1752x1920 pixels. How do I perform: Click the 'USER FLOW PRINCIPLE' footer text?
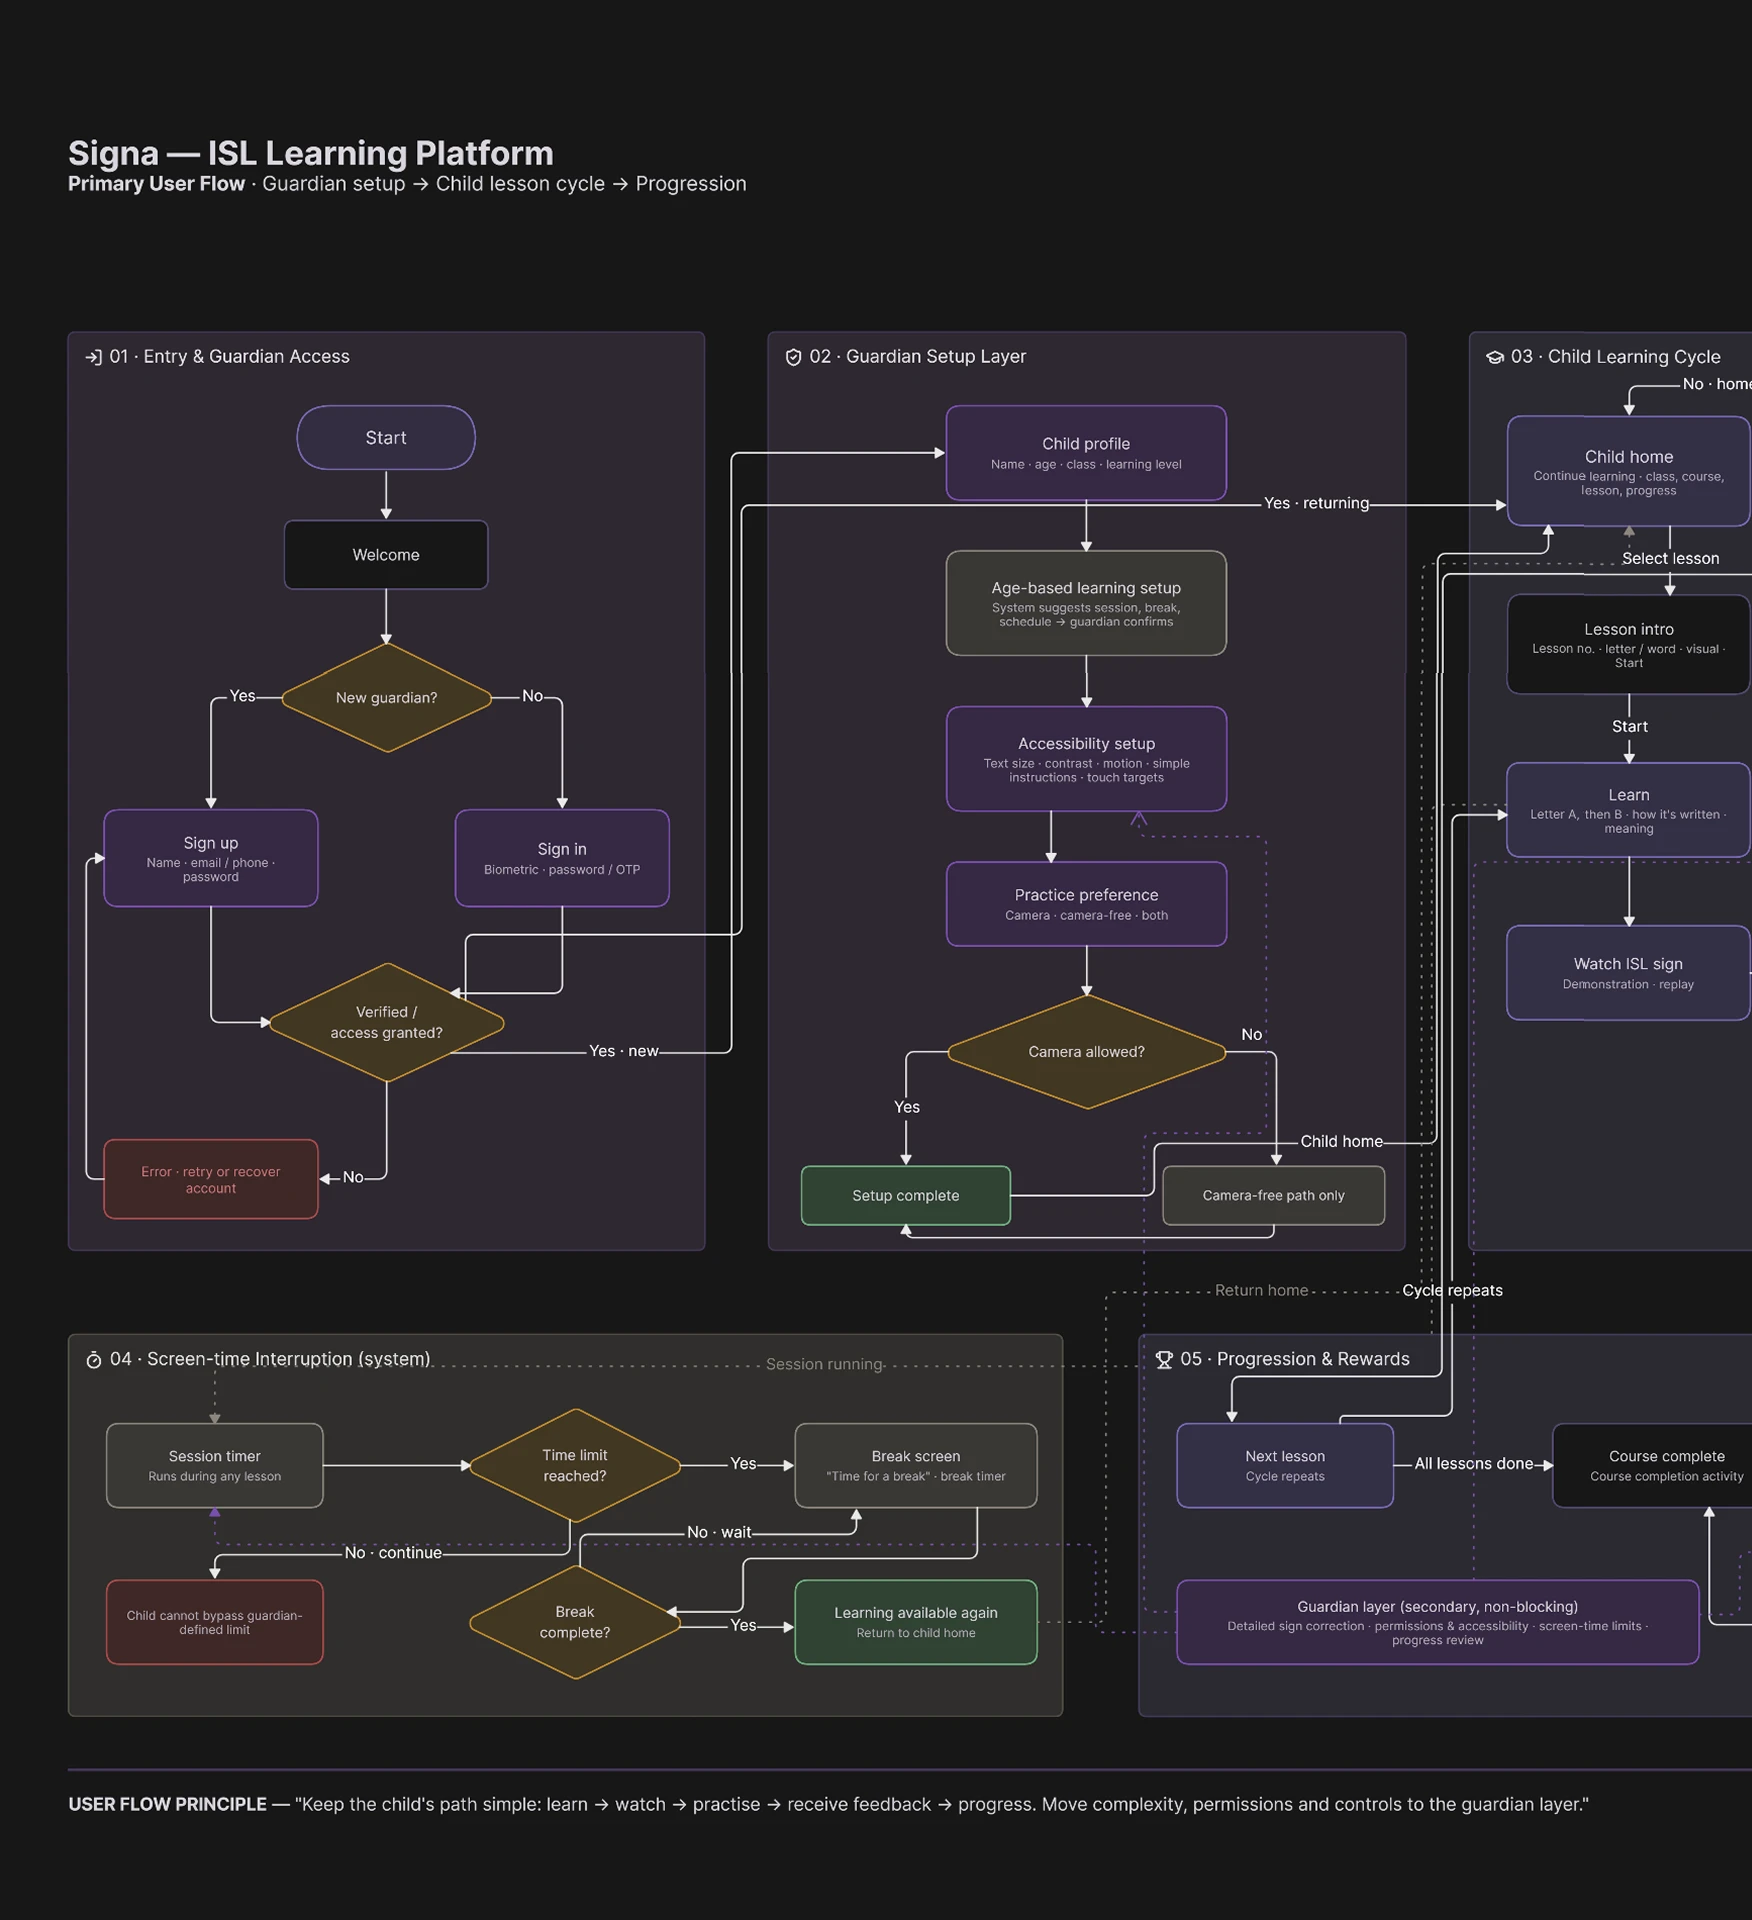point(167,1805)
